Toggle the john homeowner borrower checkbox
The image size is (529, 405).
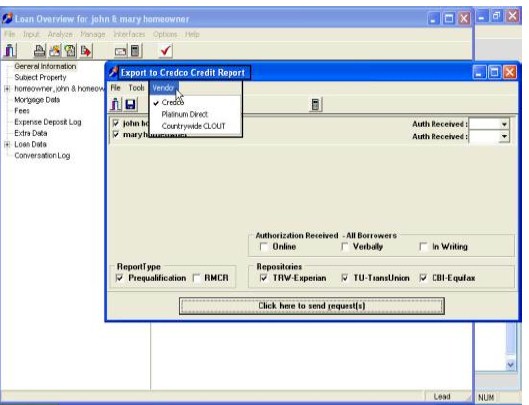point(116,123)
